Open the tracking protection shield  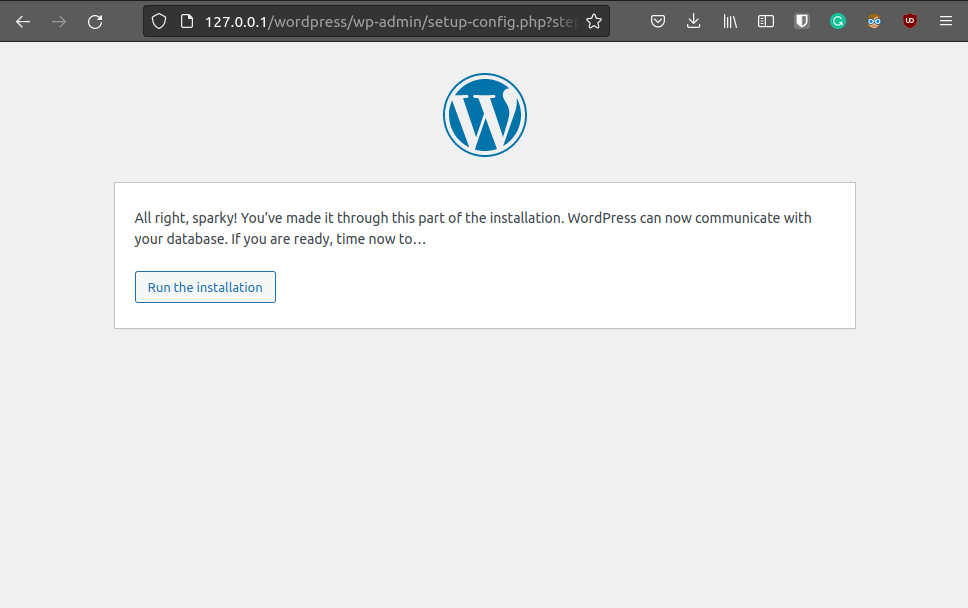pyautogui.click(x=159, y=22)
